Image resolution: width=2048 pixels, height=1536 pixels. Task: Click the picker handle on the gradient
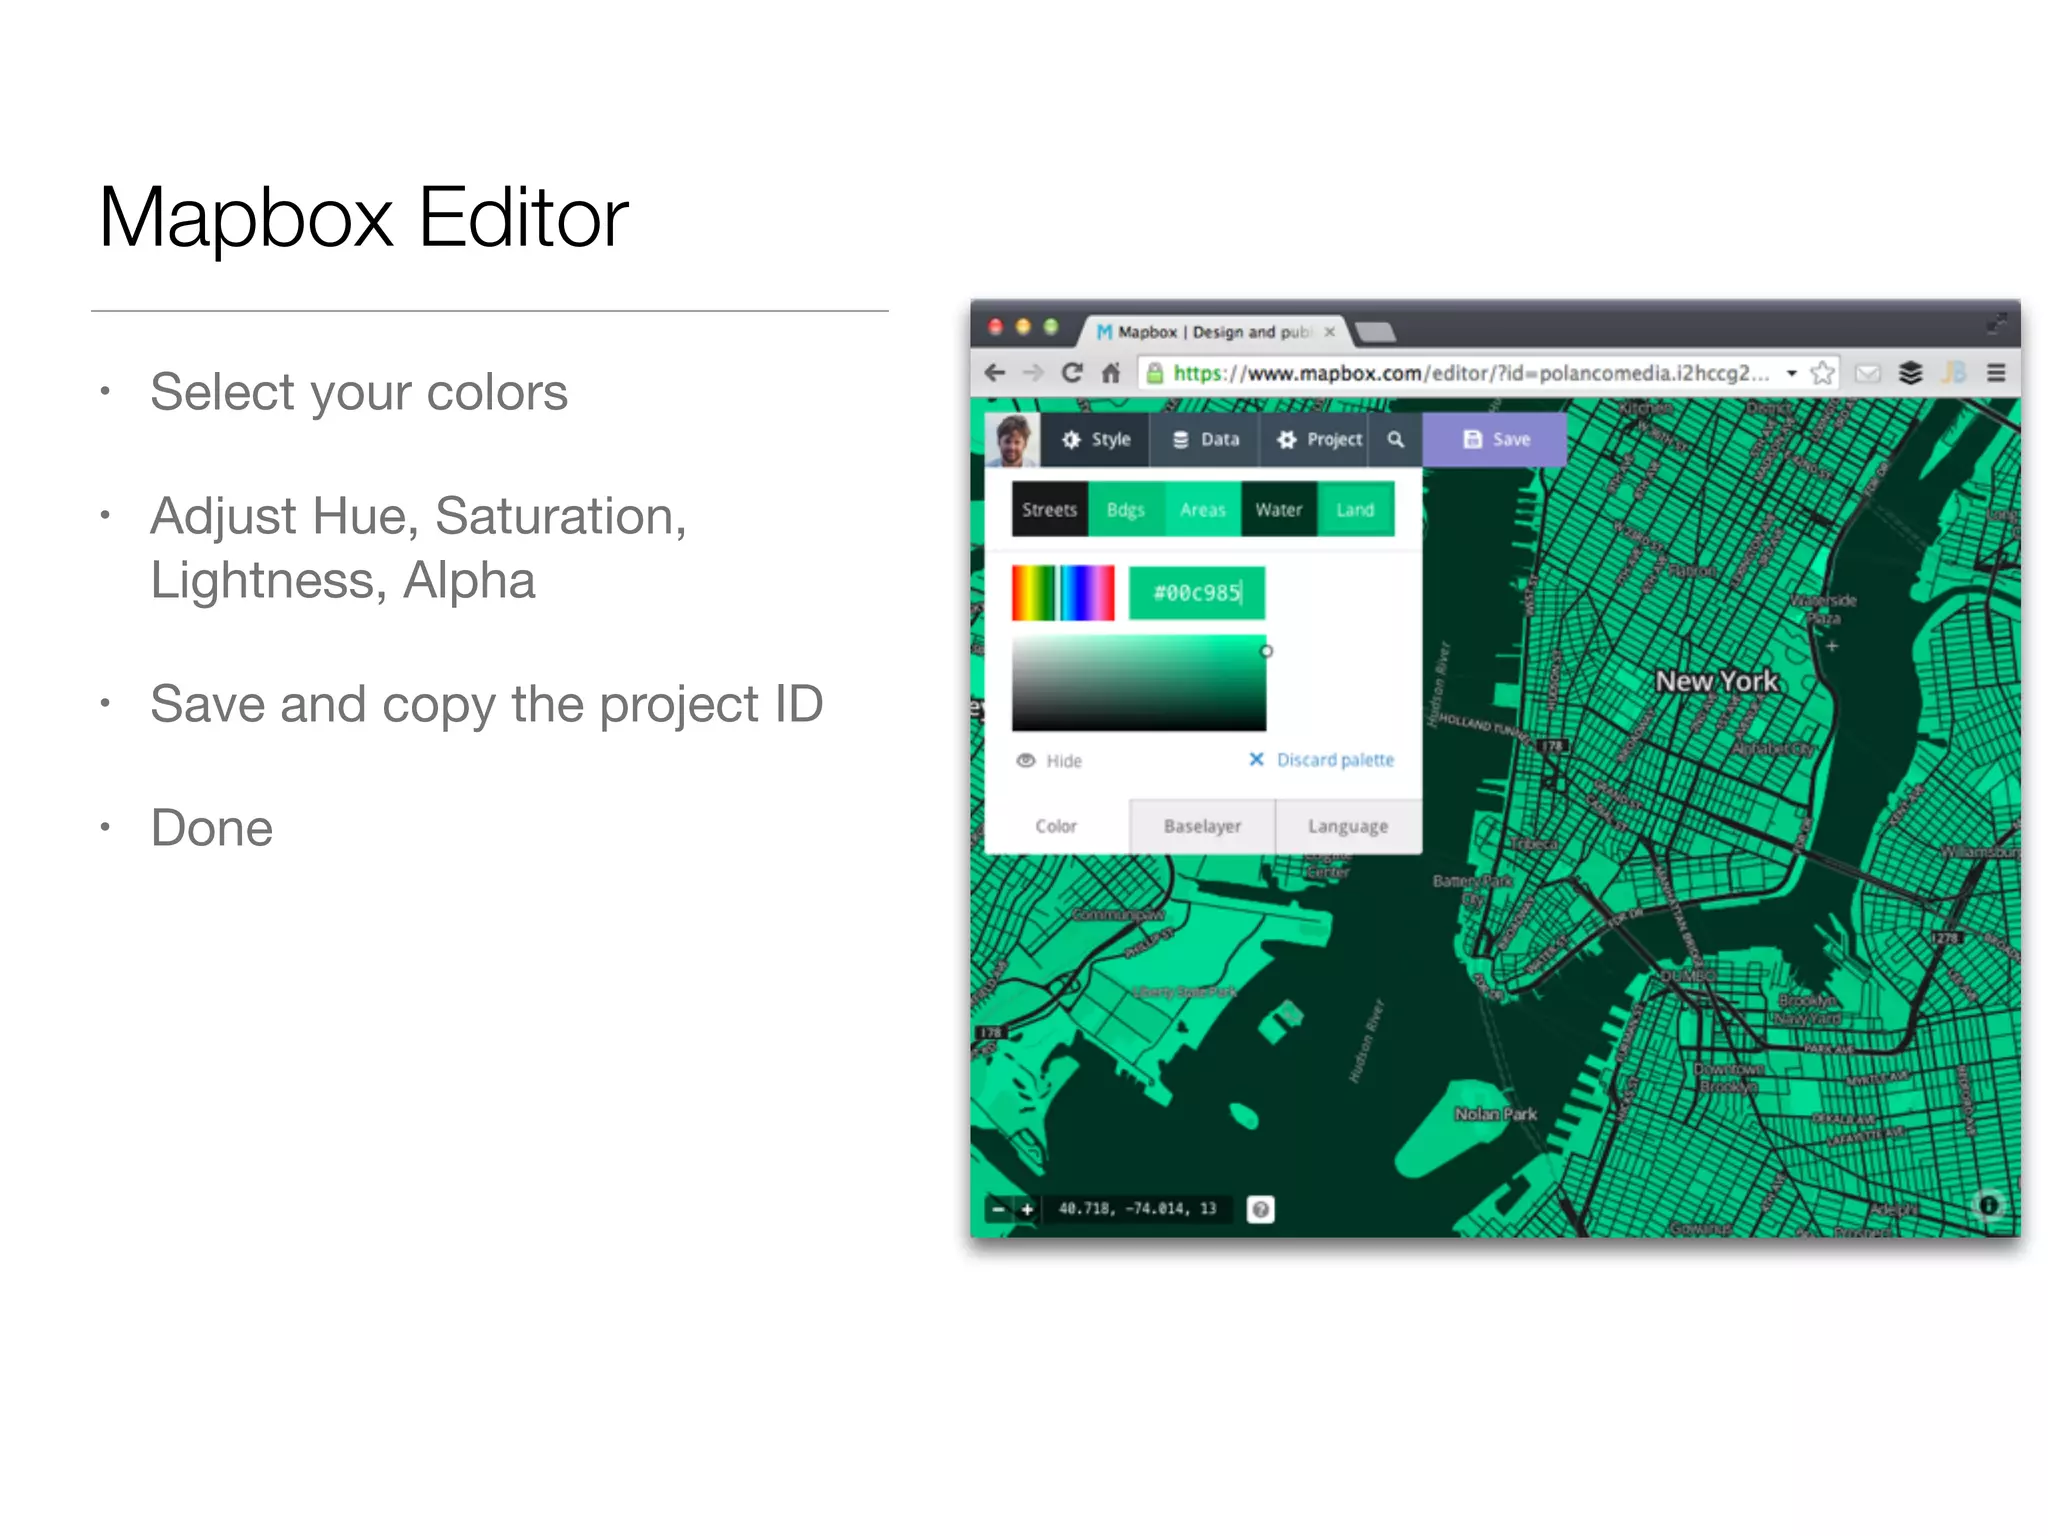[x=1266, y=651]
